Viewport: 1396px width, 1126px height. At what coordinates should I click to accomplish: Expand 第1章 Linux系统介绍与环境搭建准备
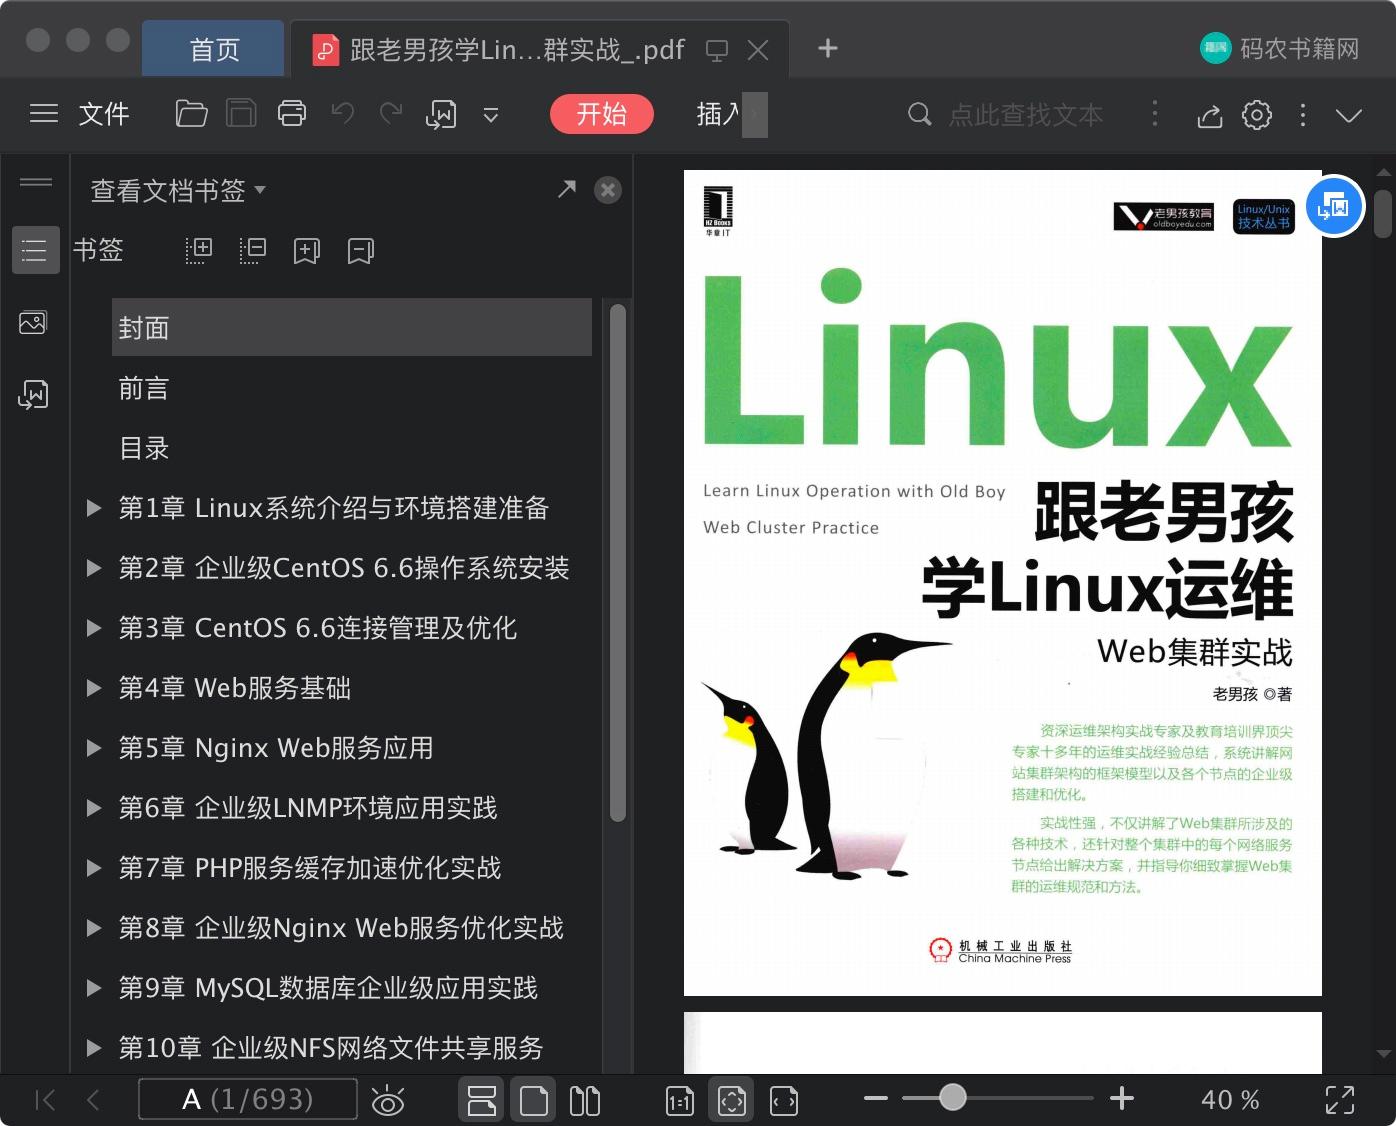click(x=94, y=508)
